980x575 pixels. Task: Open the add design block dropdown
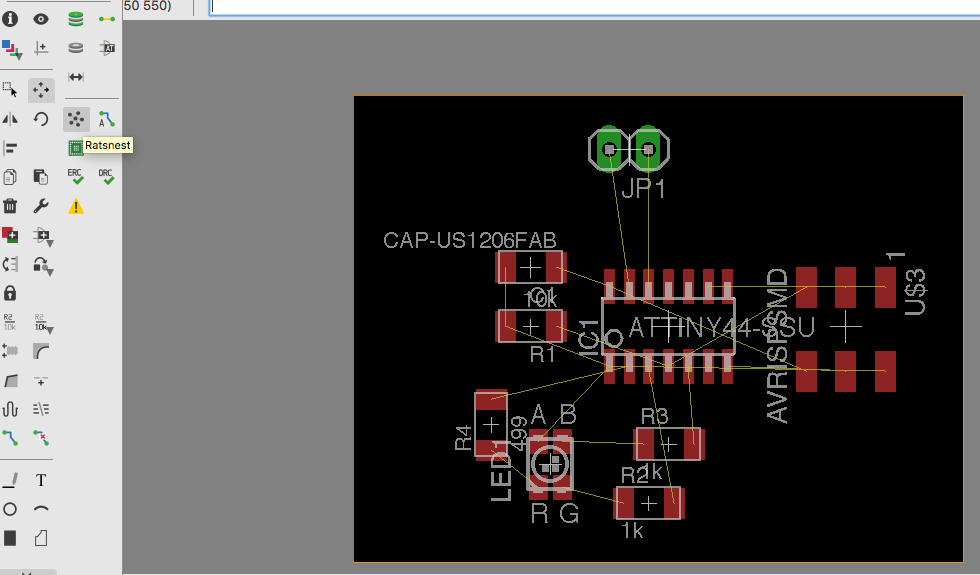click(x=43, y=236)
